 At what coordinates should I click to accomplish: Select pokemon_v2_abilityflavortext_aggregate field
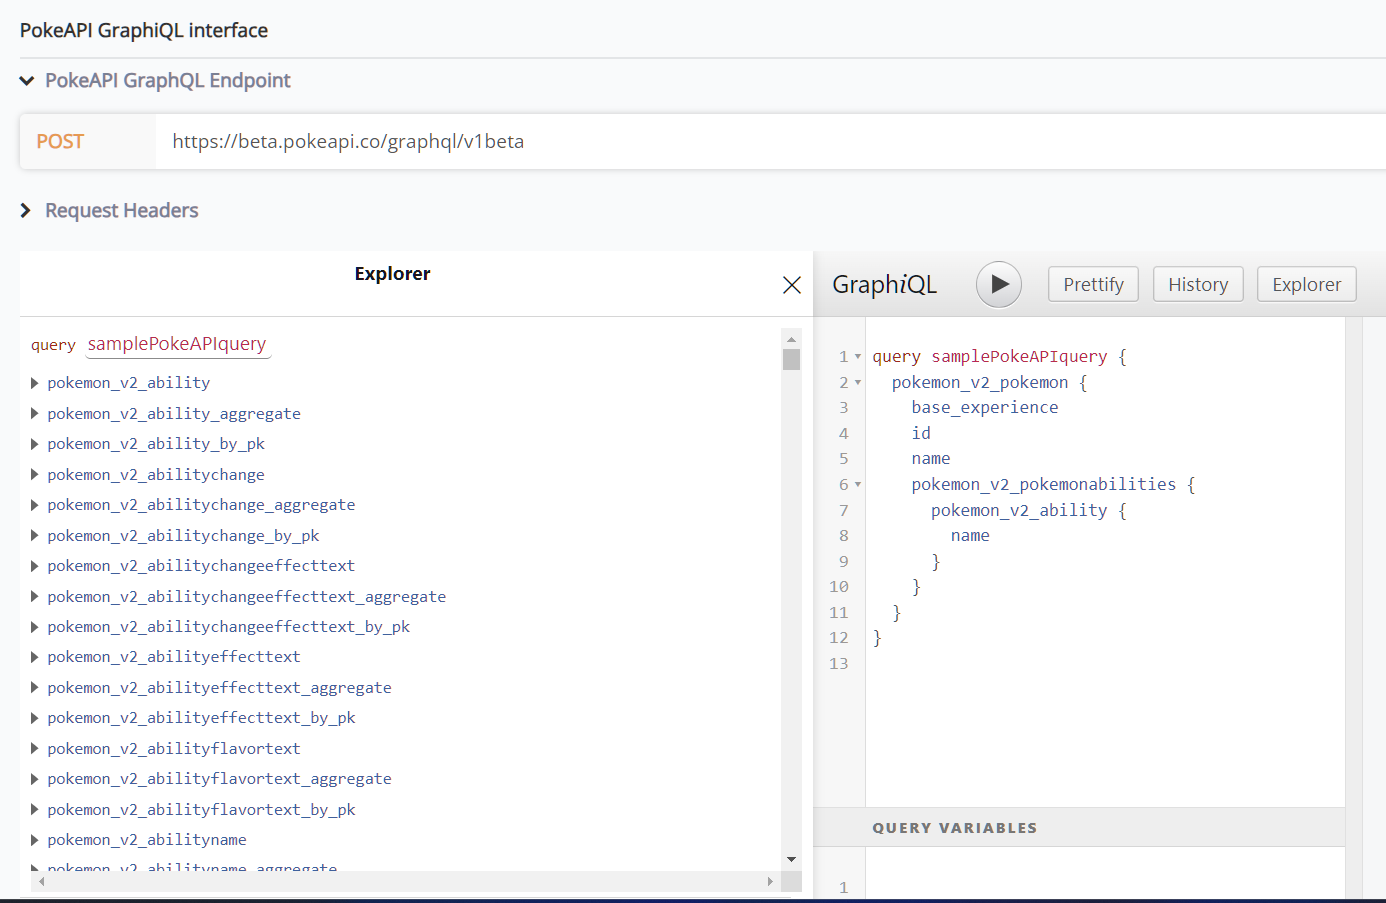[219, 778]
